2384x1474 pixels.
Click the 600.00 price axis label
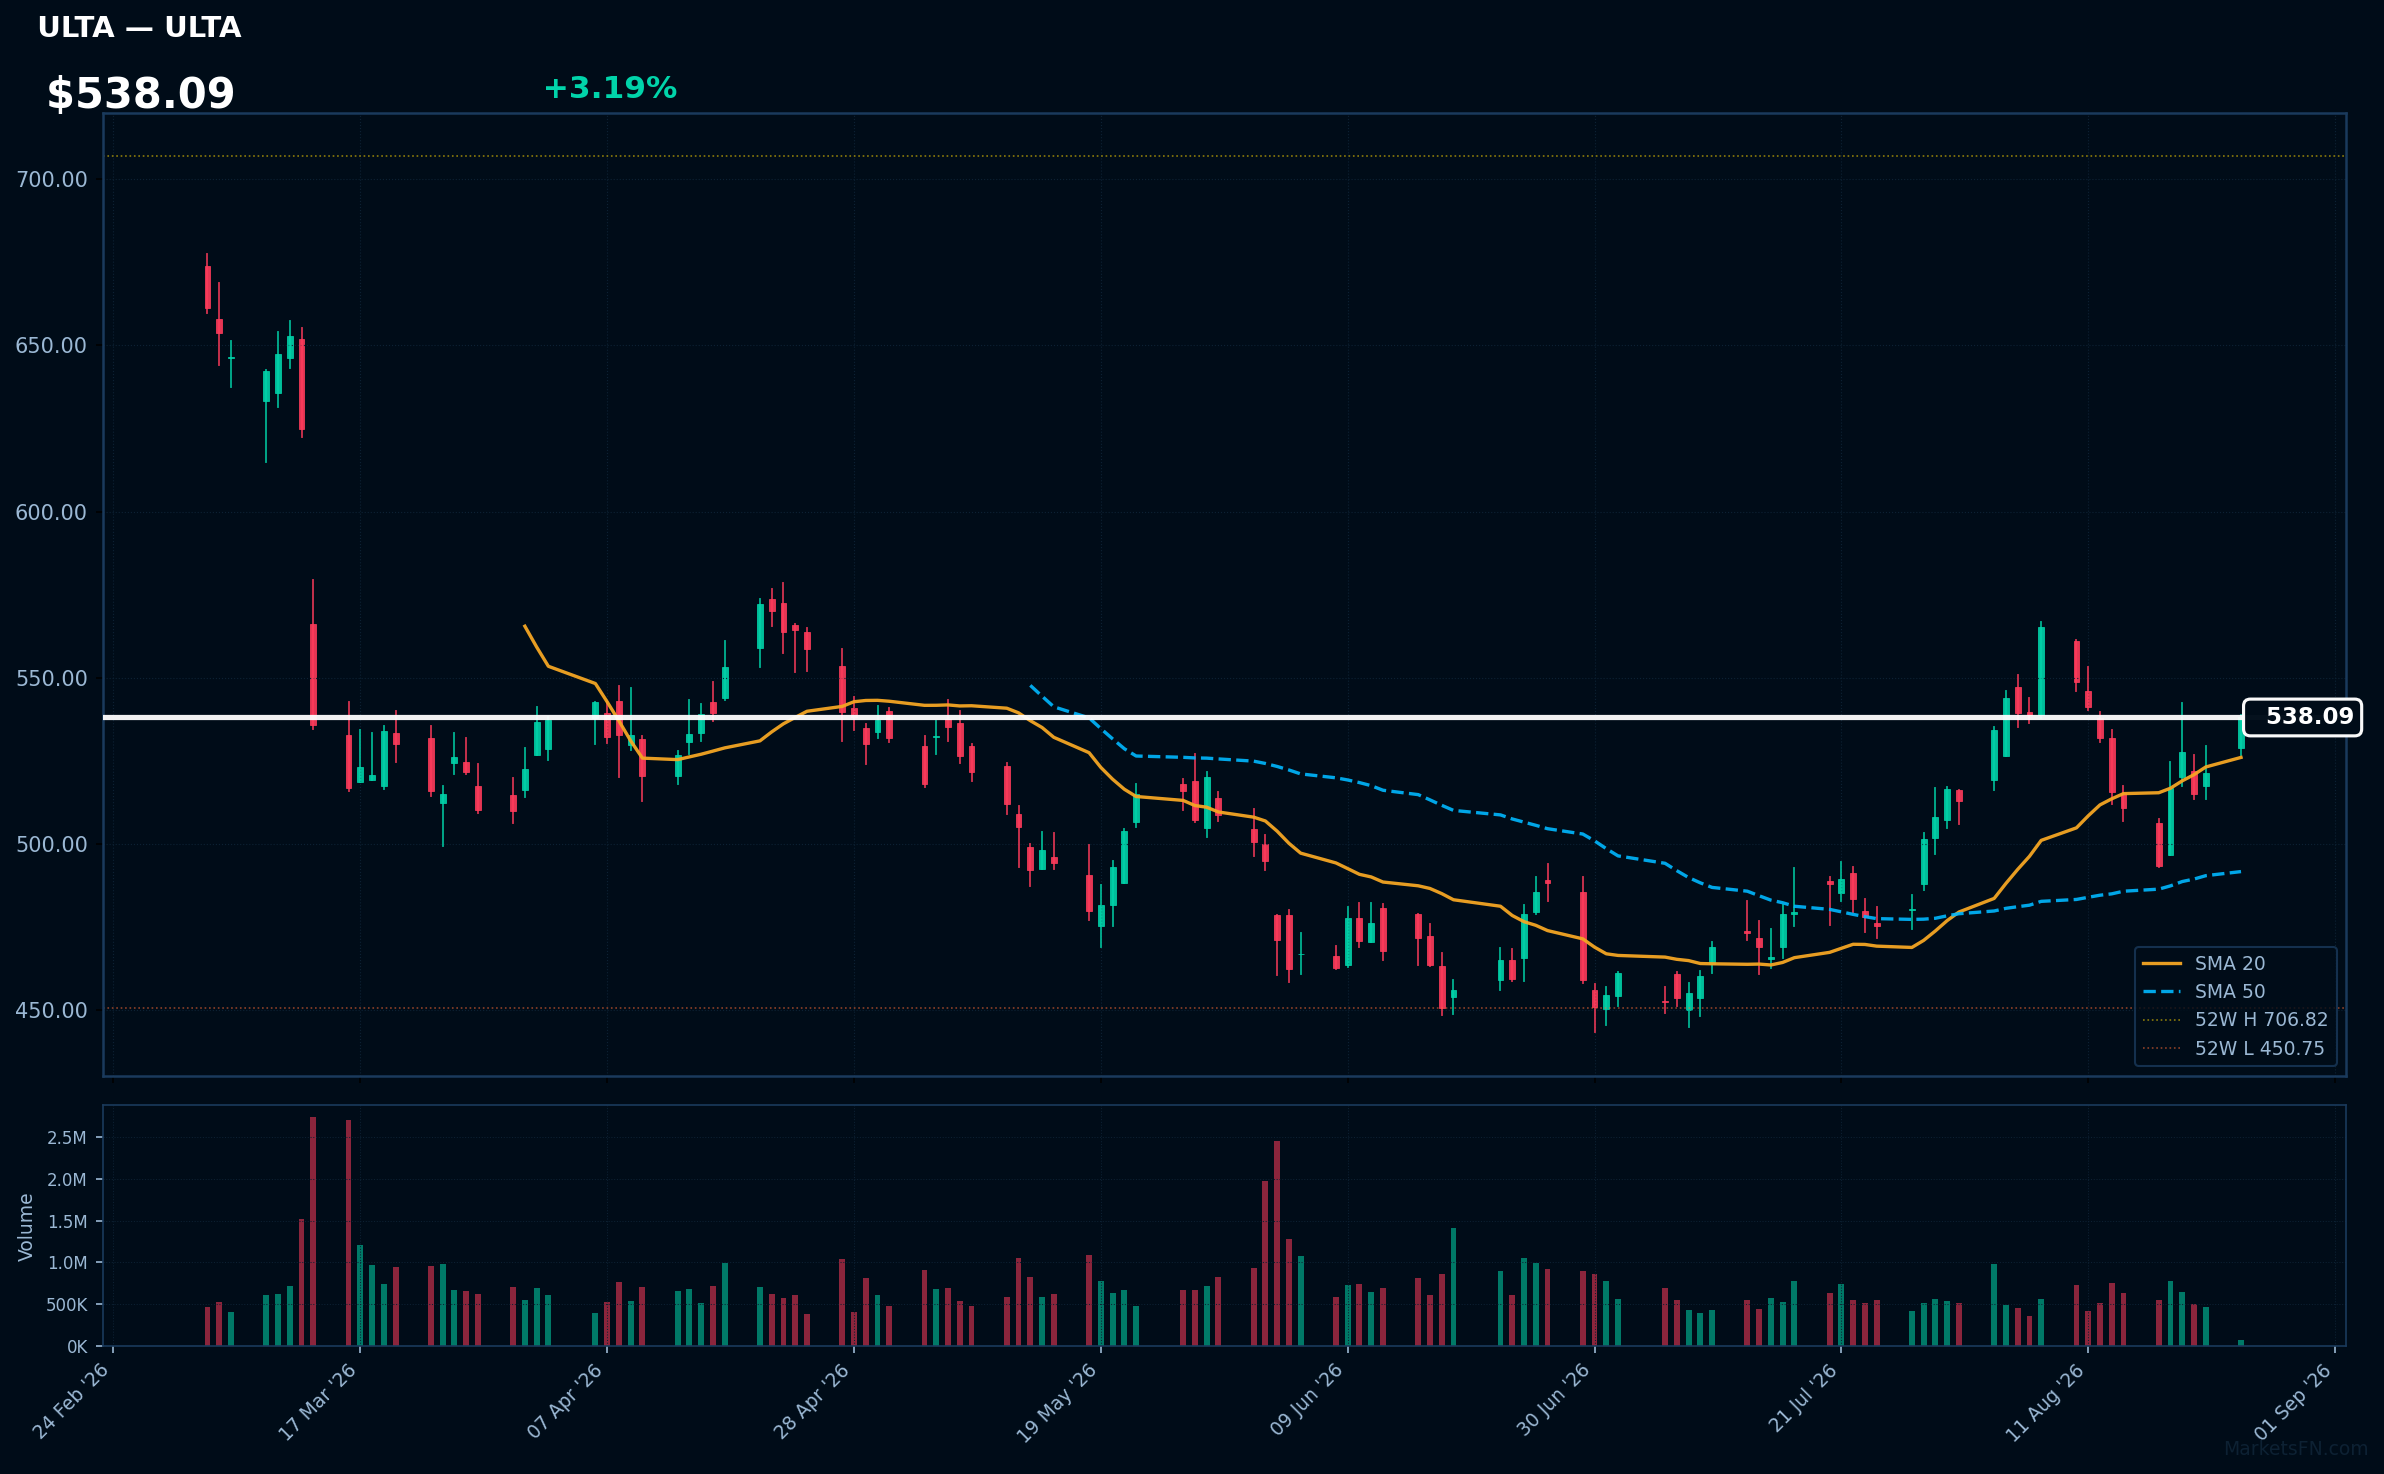pos(51,513)
